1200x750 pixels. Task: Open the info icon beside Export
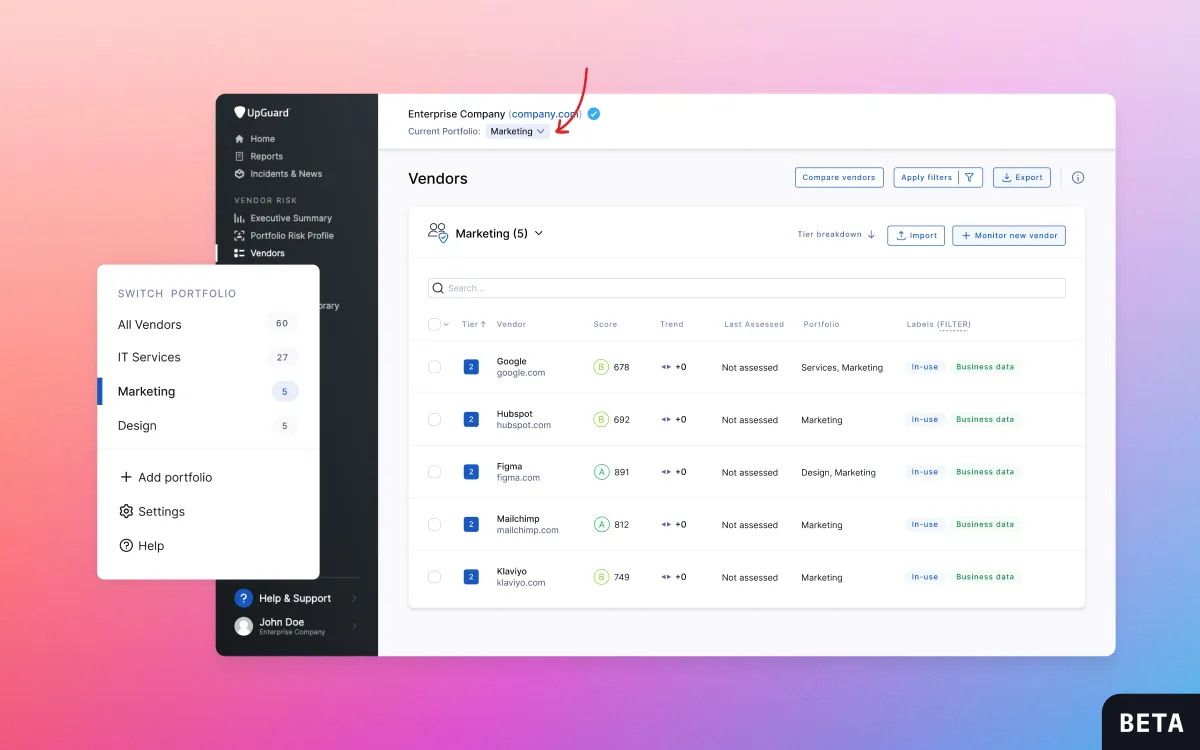tap(1078, 178)
